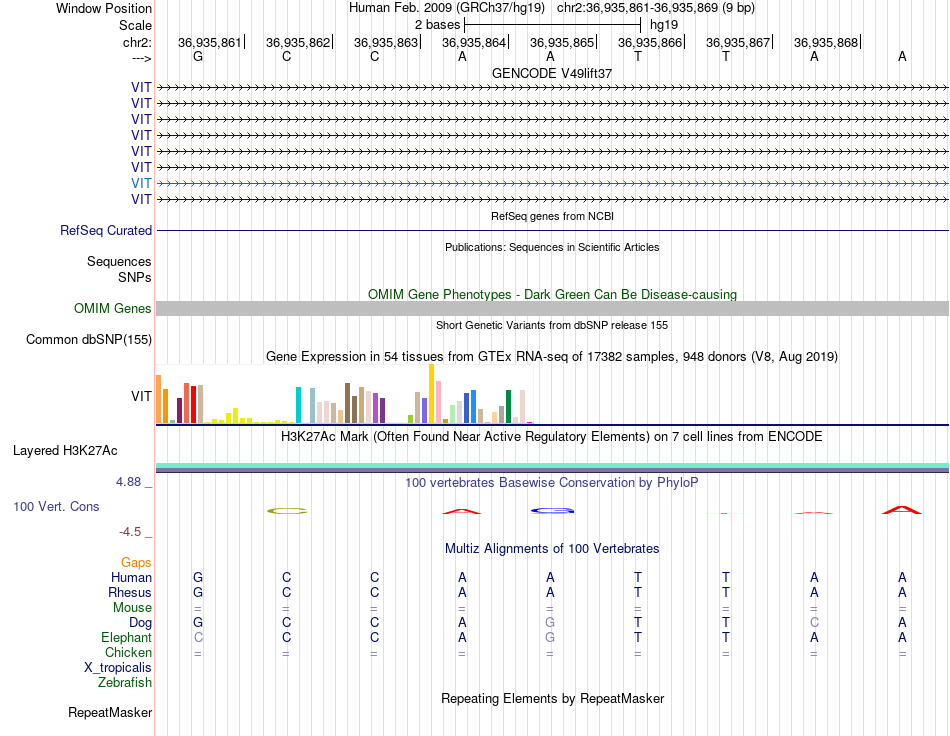Click the light blue VIT transcript label

pyautogui.click(x=141, y=183)
